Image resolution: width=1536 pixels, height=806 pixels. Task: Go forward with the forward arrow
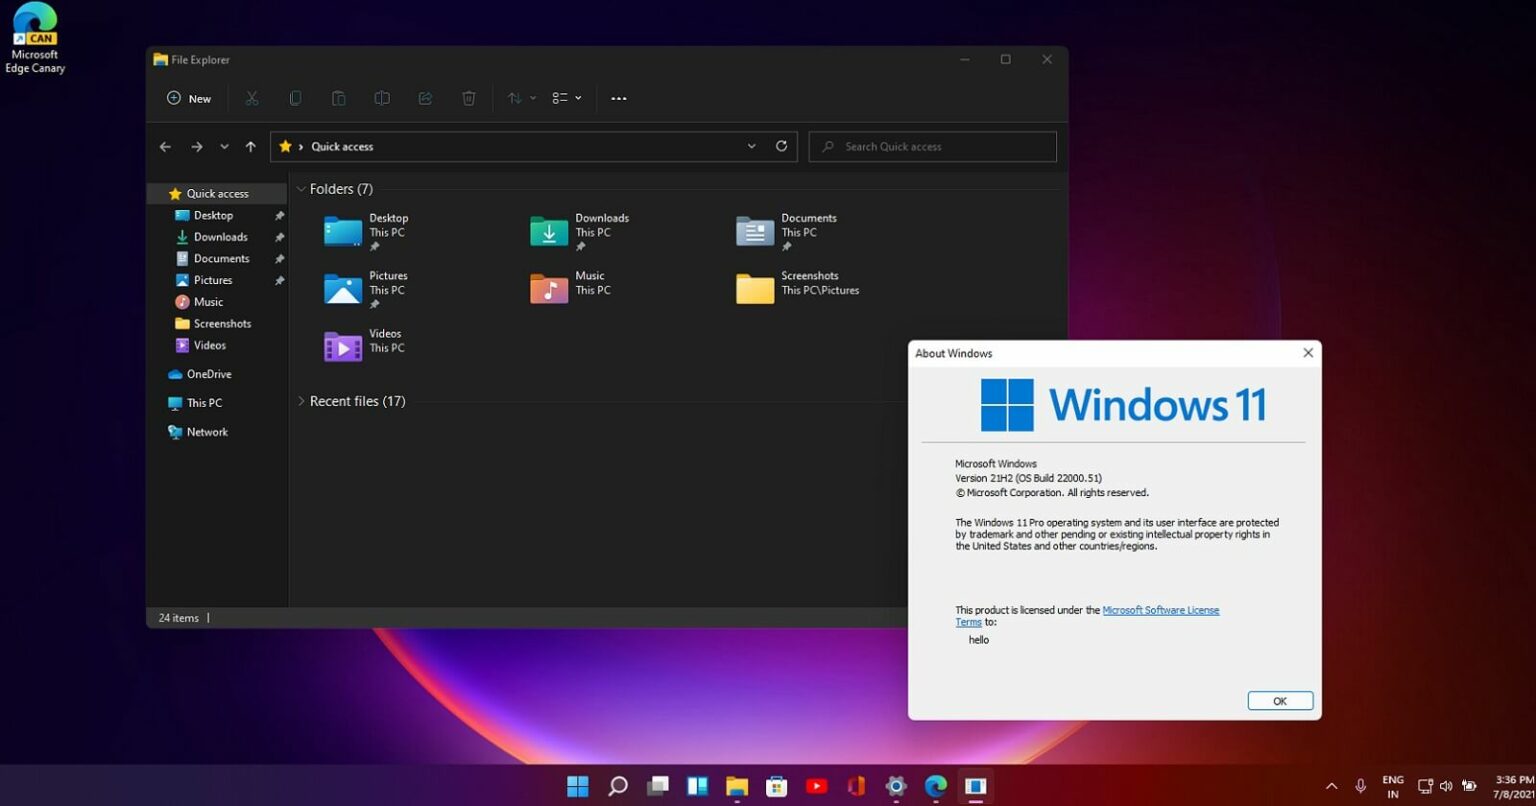(197, 147)
